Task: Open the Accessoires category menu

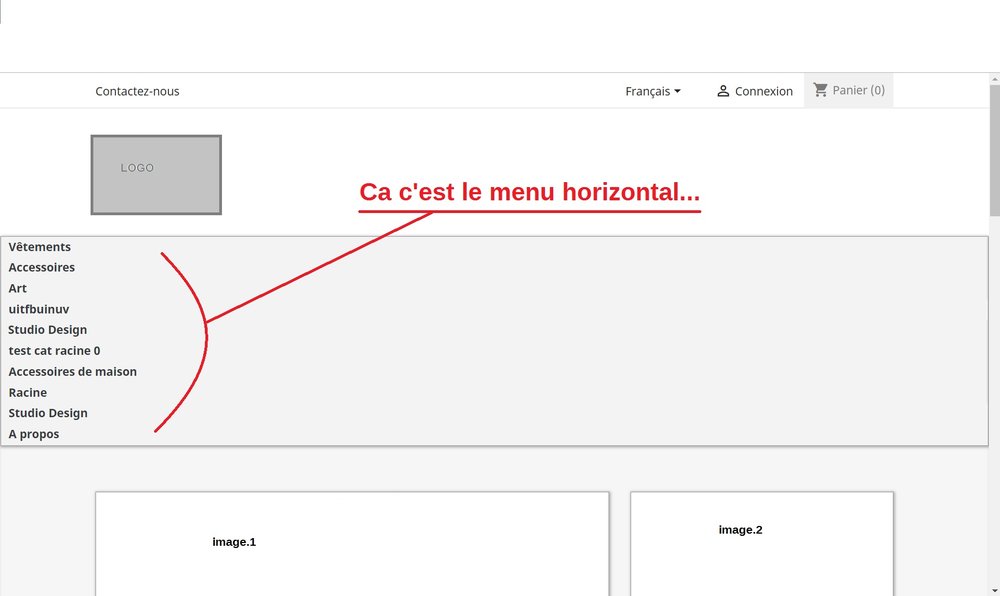Action: 41,267
